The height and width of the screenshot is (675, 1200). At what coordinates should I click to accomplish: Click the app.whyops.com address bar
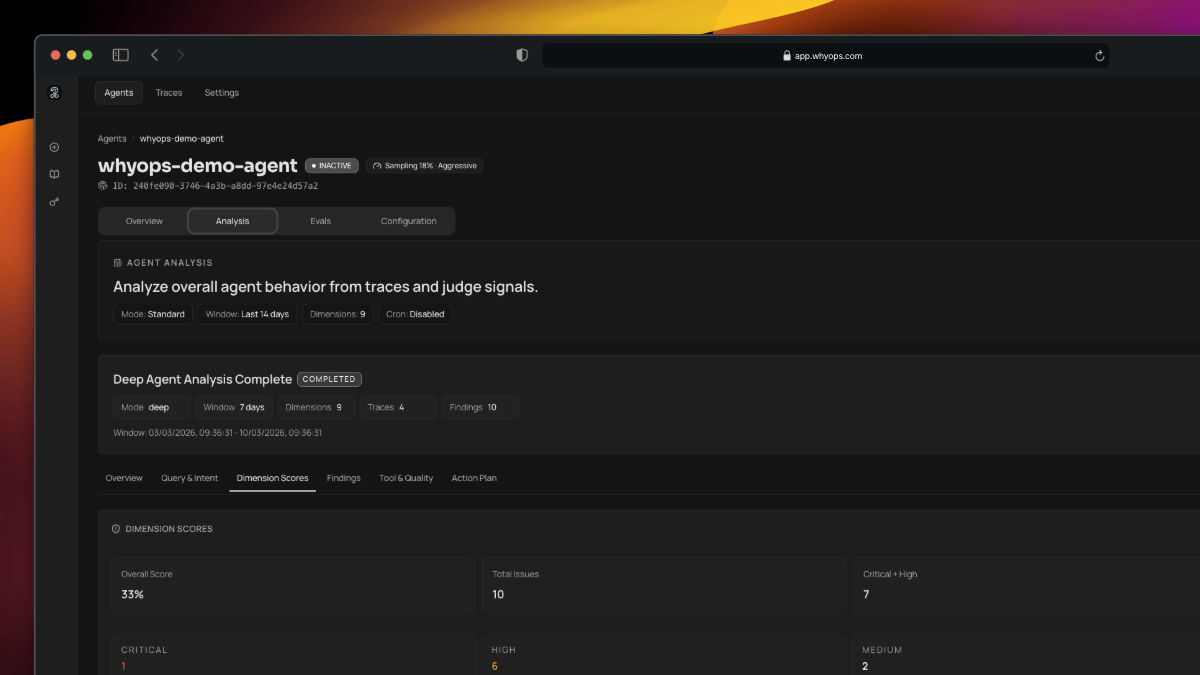826,56
